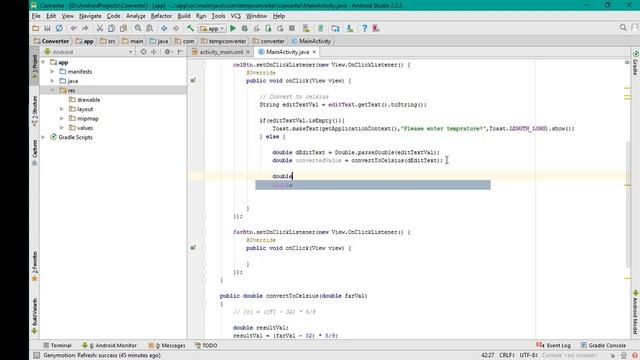Viewport: 640px width, 360px height.
Task: Click the Undo toolbar icon
Action: (x=73, y=28)
